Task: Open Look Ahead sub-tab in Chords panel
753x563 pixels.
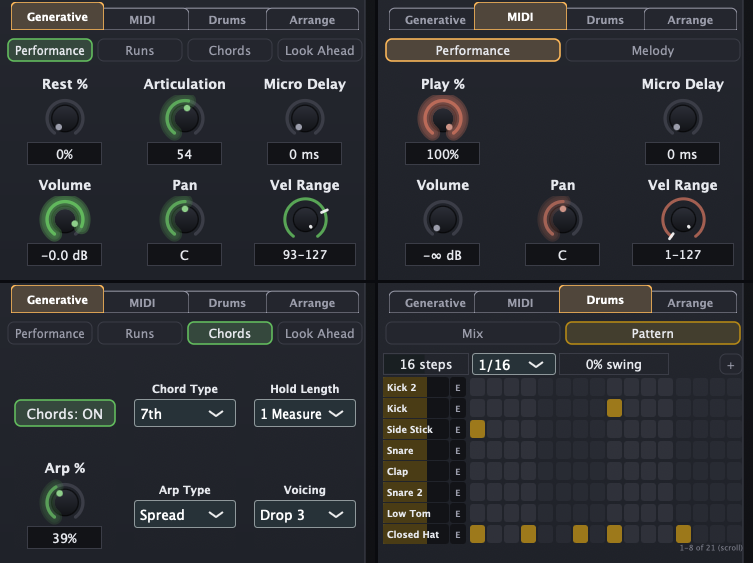Action: 319,333
